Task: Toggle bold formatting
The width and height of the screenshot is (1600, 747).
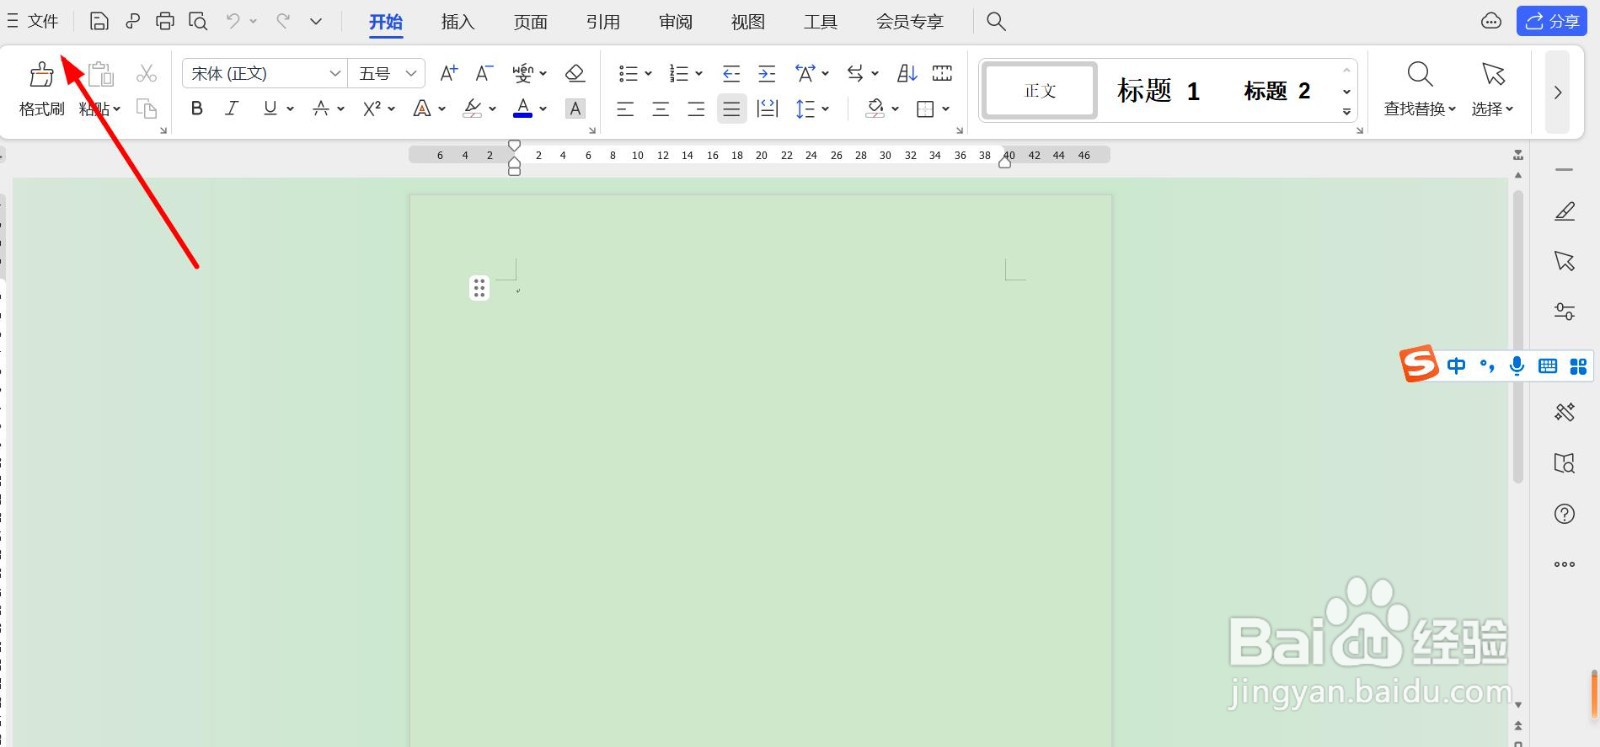Action: pyautogui.click(x=197, y=108)
